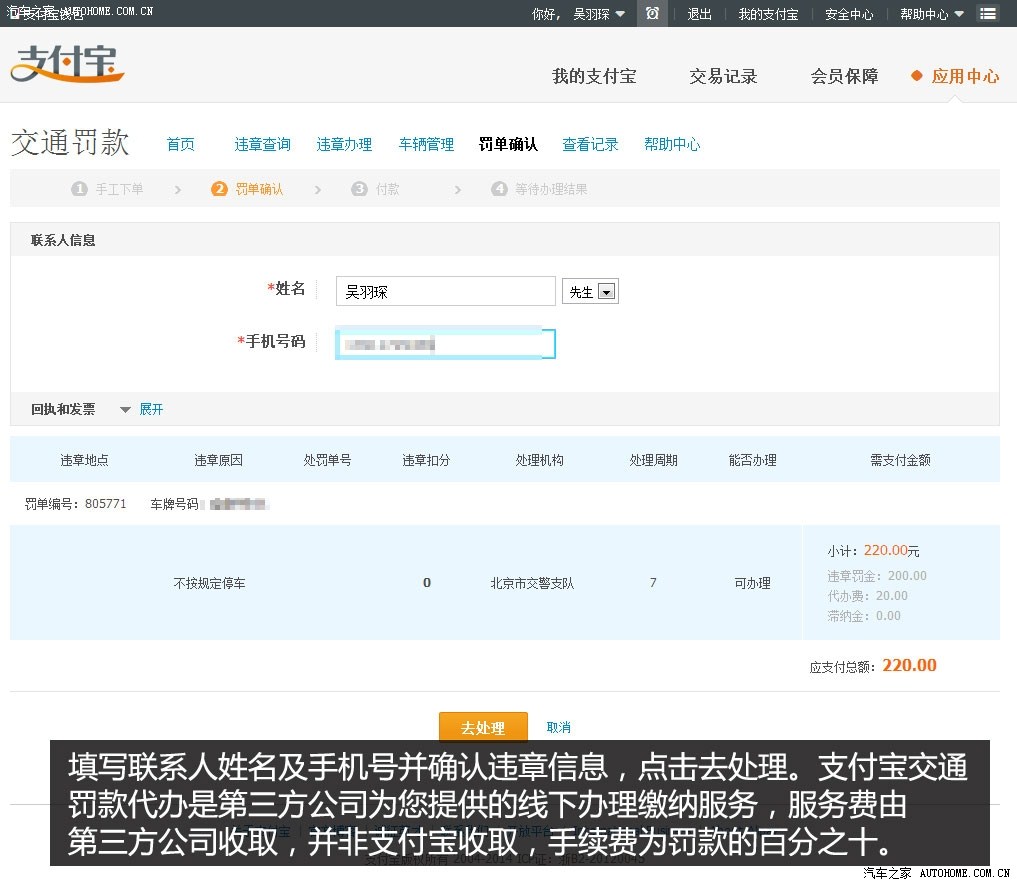This screenshot has height=882, width=1017.
Task: Click 处罚单号 column header
Action: click(328, 460)
